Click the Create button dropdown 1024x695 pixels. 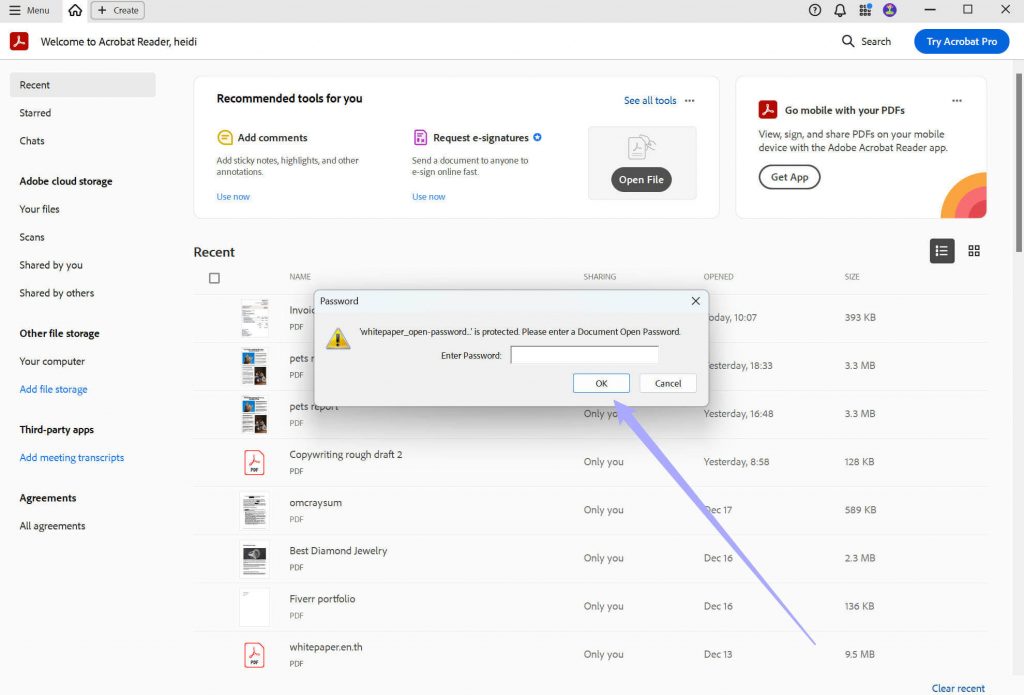[117, 10]
